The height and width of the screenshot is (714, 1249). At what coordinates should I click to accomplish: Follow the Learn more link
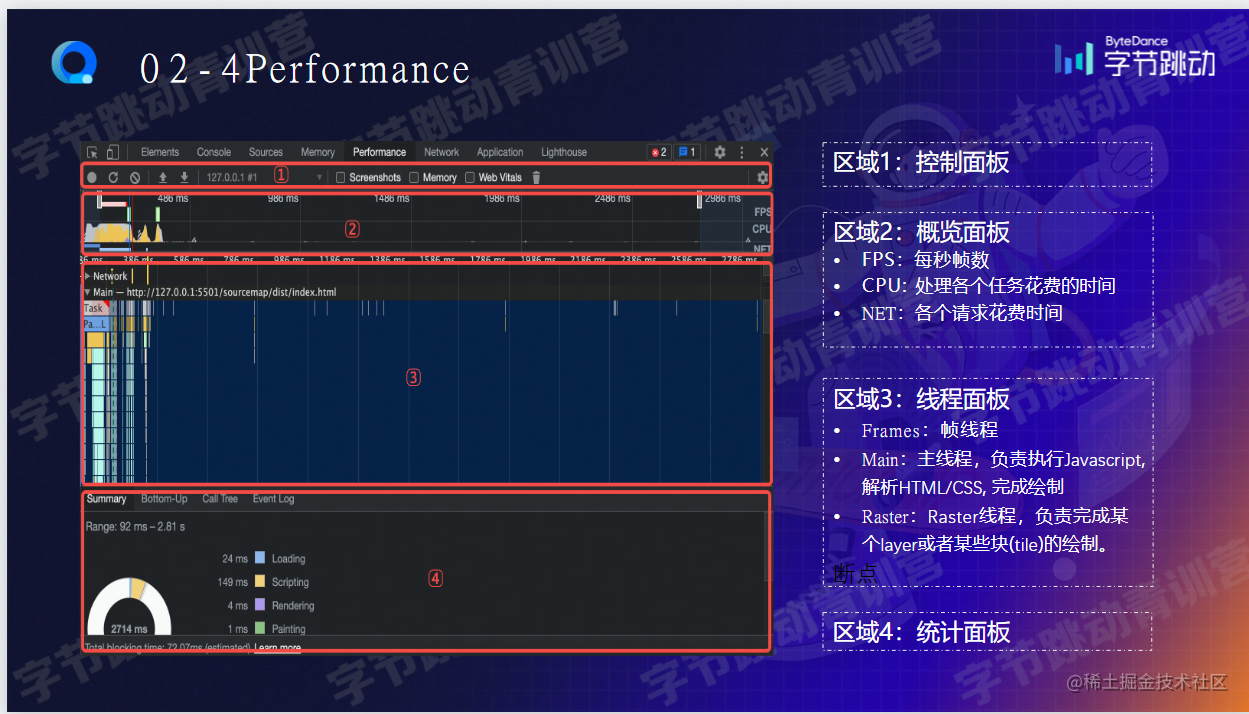[x=277, y=648]
